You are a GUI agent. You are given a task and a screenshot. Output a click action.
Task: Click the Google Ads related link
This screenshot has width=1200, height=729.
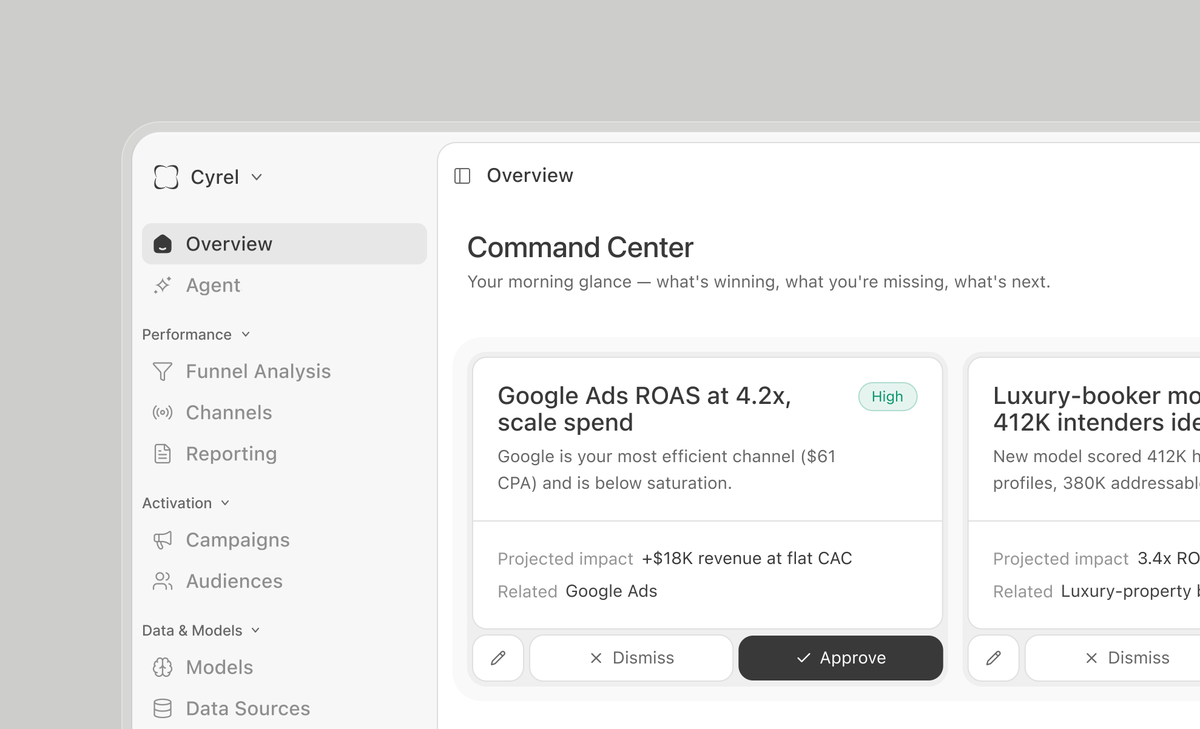click(611, 591)
